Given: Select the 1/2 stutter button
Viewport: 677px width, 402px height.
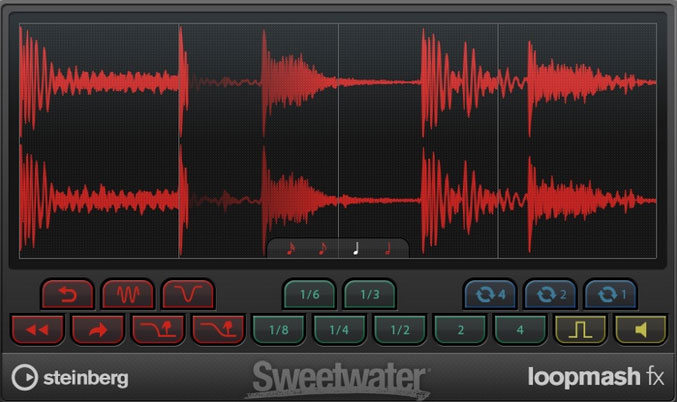Looking at the screenshot, I should tap(400, 330).
